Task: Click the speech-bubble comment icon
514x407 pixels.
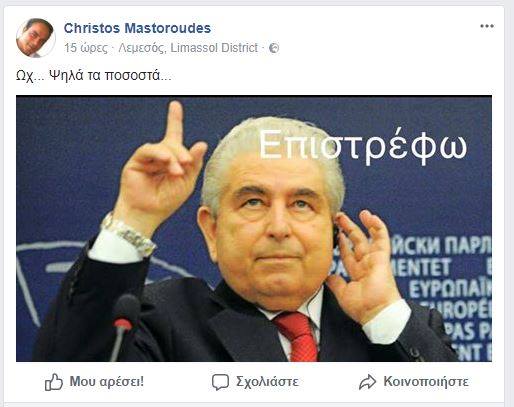Action: [220, 382]
